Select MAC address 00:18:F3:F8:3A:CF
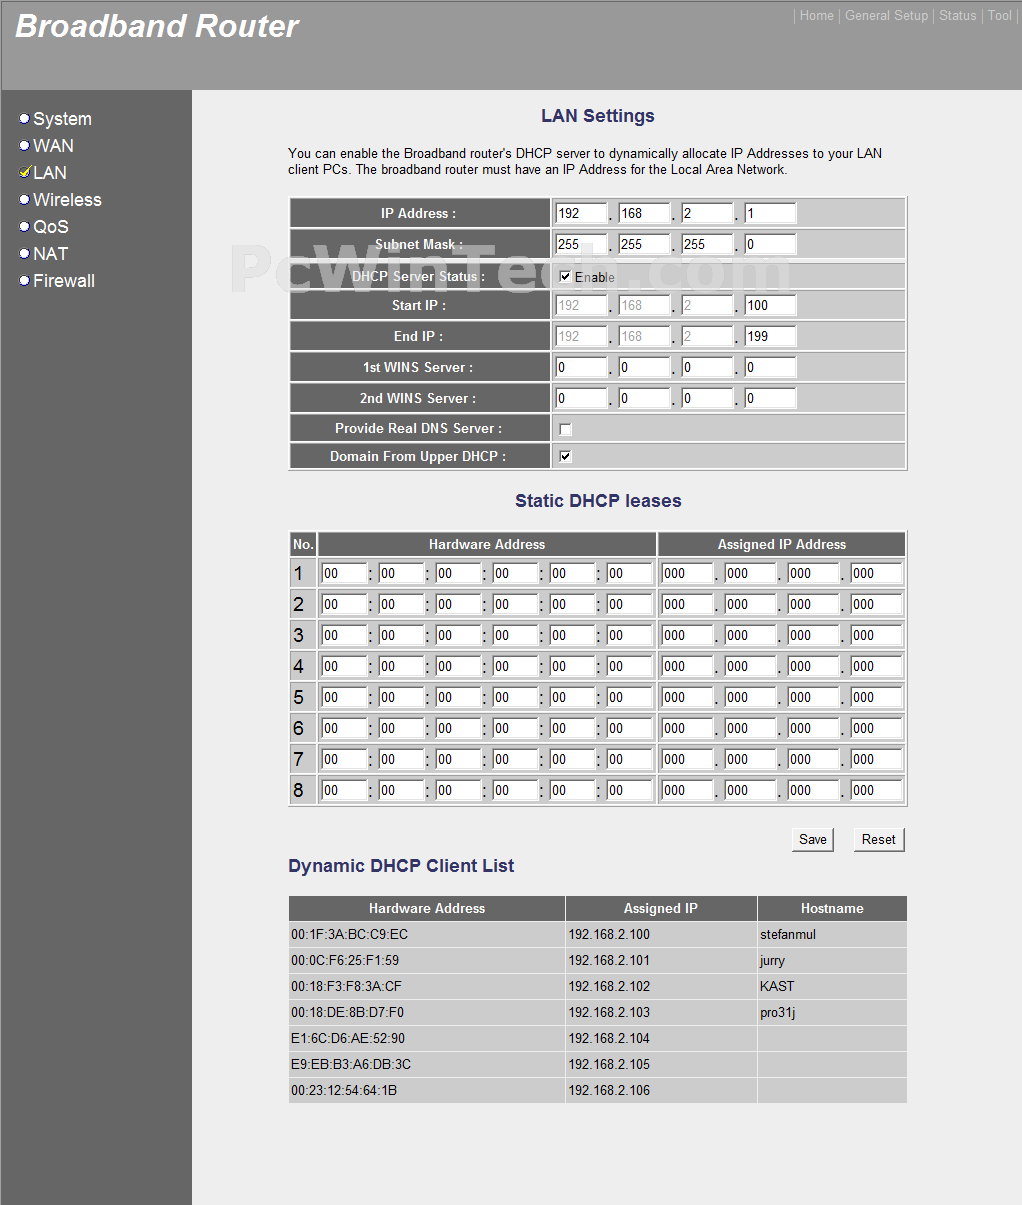1022x1205 pixels. (x=347, y=986)
